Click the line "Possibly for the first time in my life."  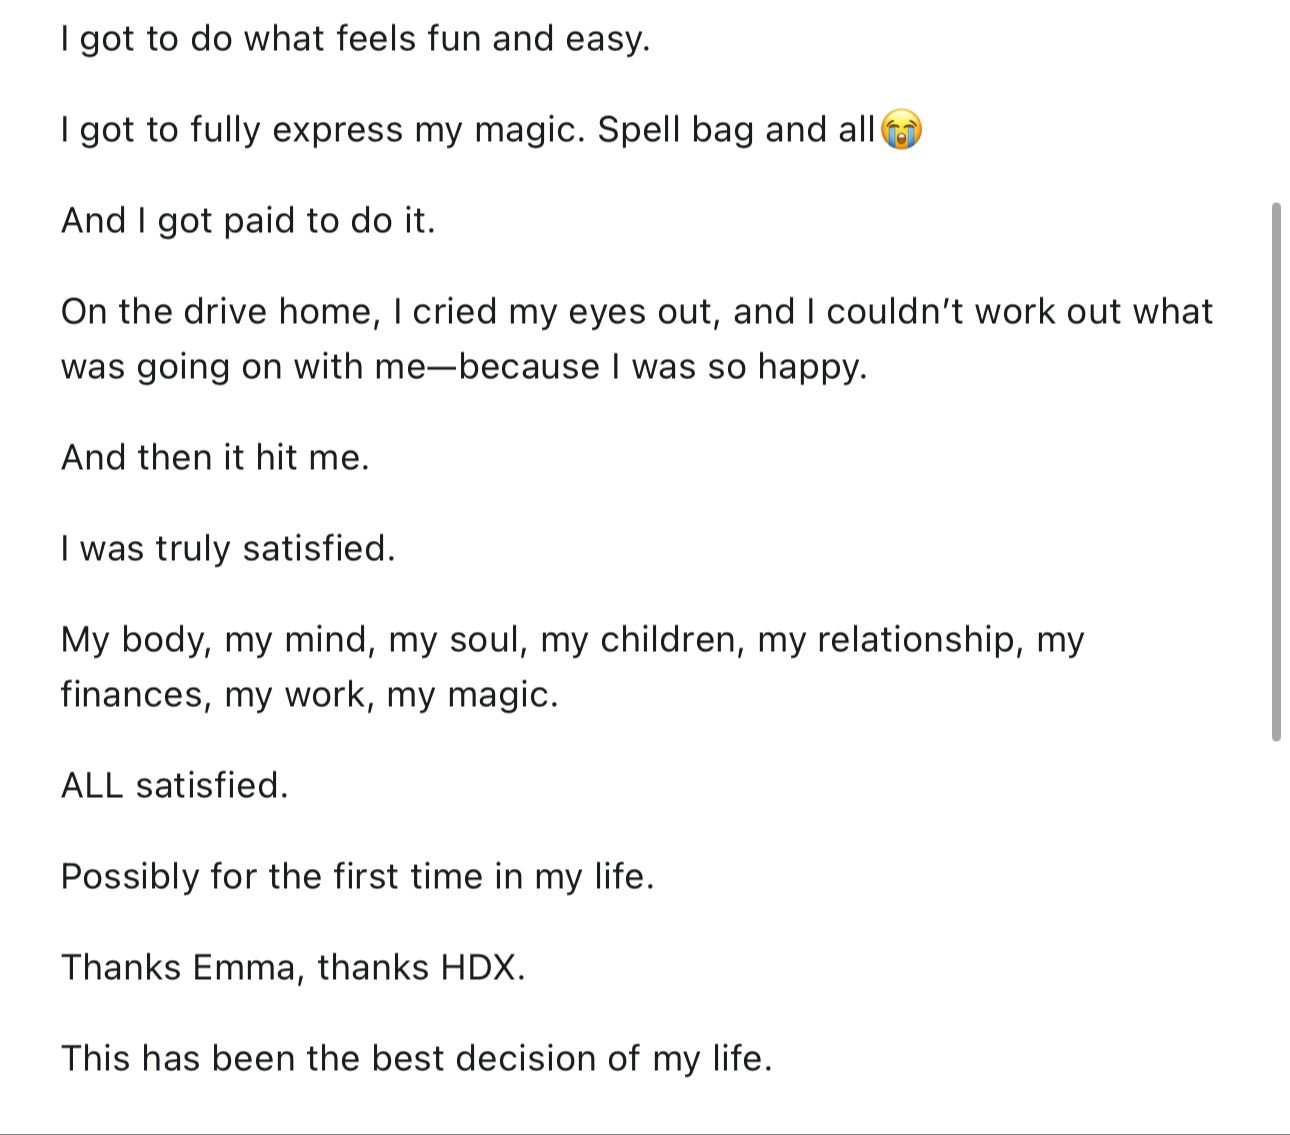pos(357,877)
